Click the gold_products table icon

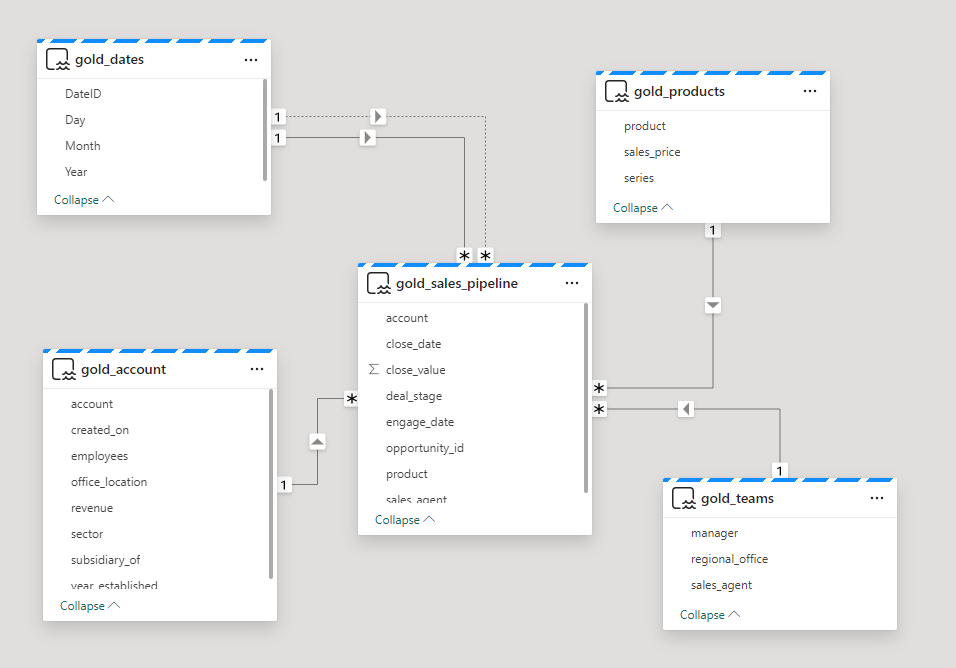pyautogui.click(x=616, y=91)
